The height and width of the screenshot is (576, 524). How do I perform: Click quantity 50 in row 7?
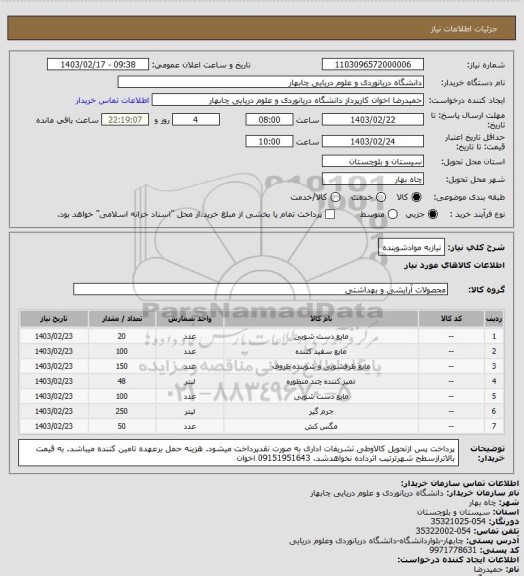point(122,426)
